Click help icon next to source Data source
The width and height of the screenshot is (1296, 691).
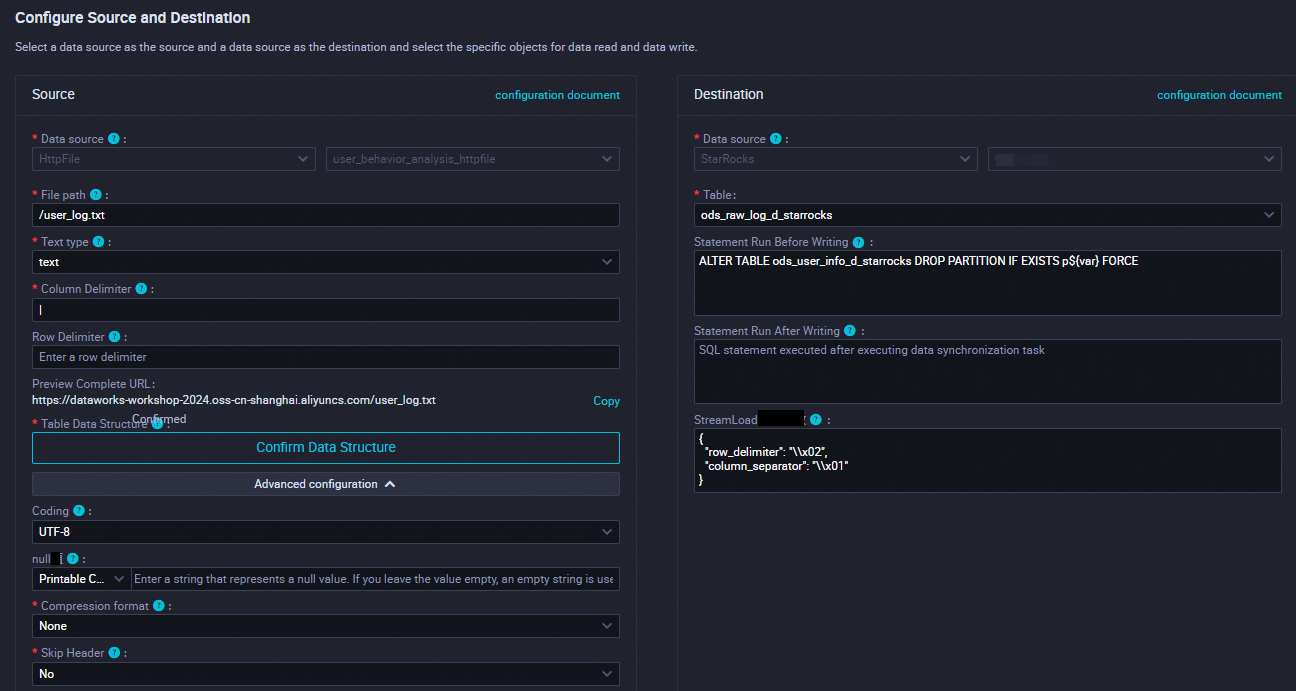click(114, 139)
